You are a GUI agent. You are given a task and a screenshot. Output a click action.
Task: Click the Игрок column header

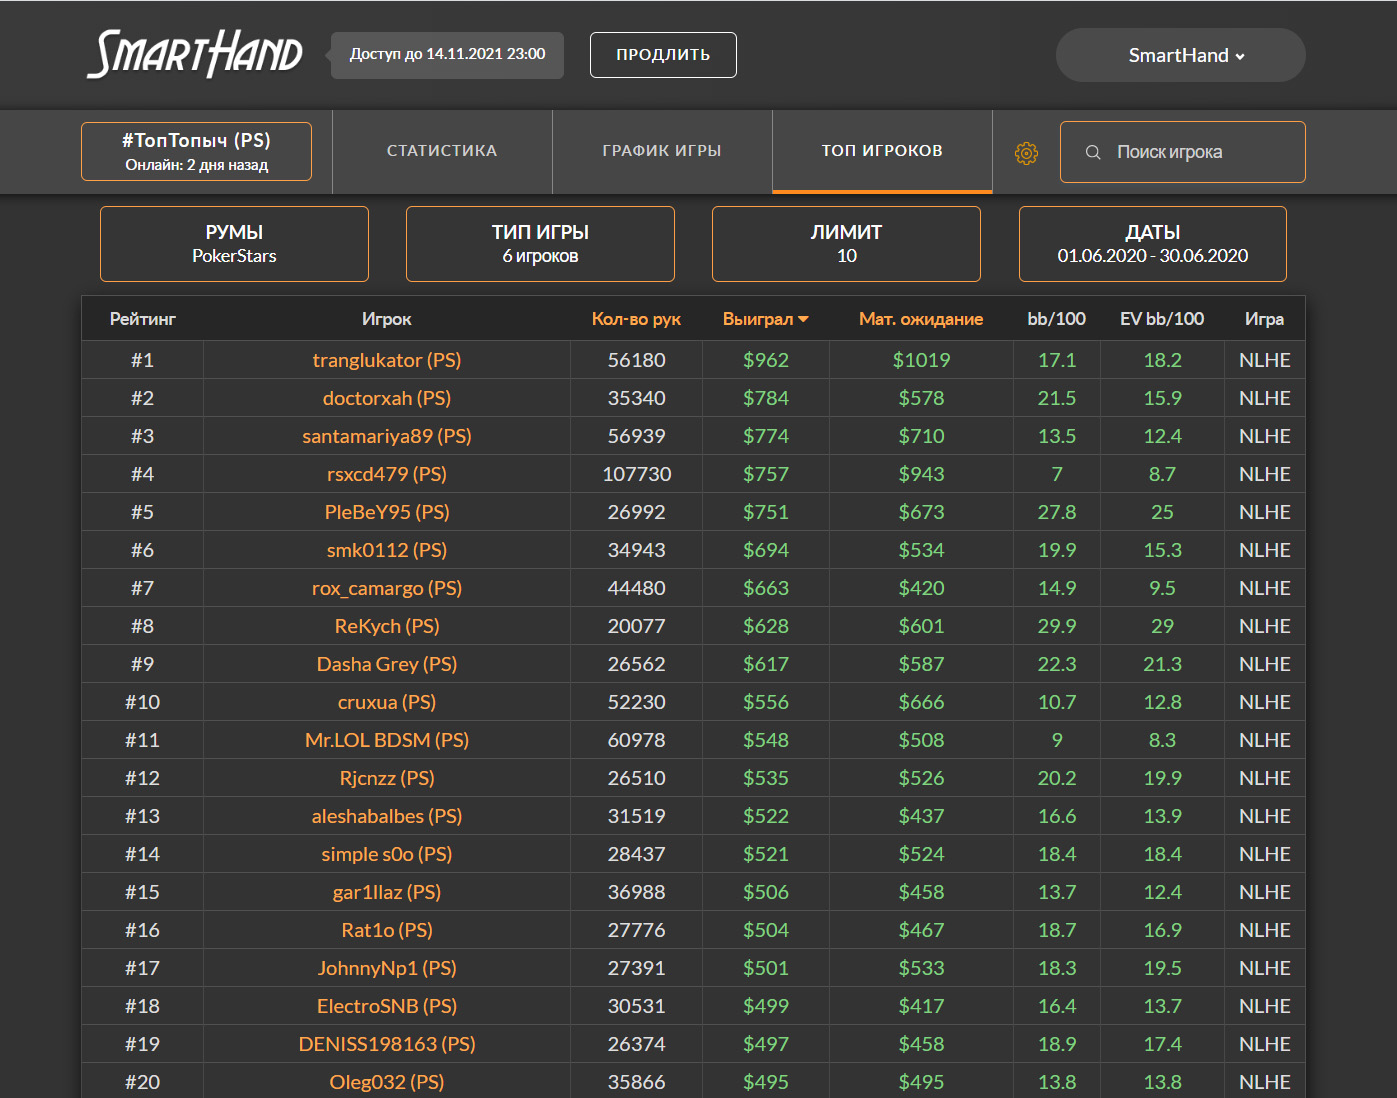pyautogui.click(x=386, y=319)
